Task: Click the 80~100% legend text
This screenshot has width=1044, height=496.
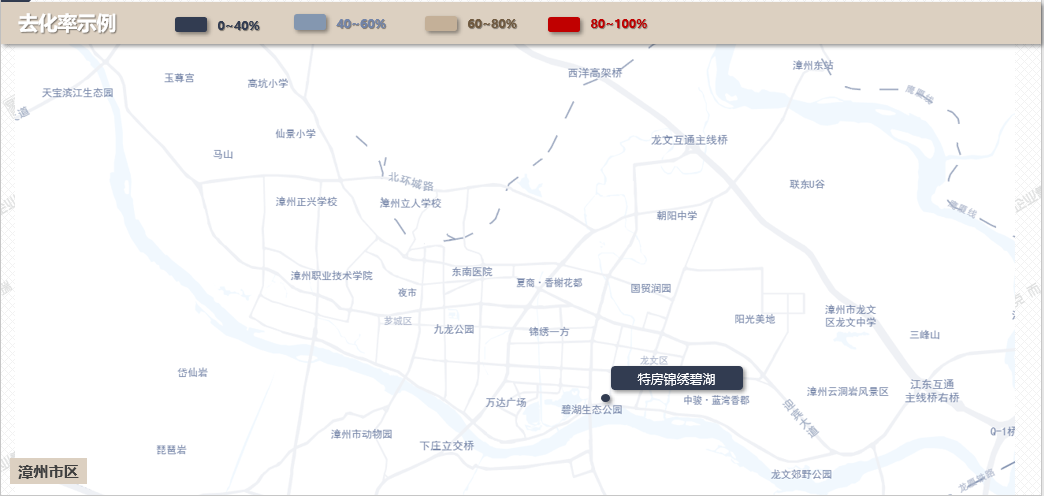Action: tap(619, 24)
